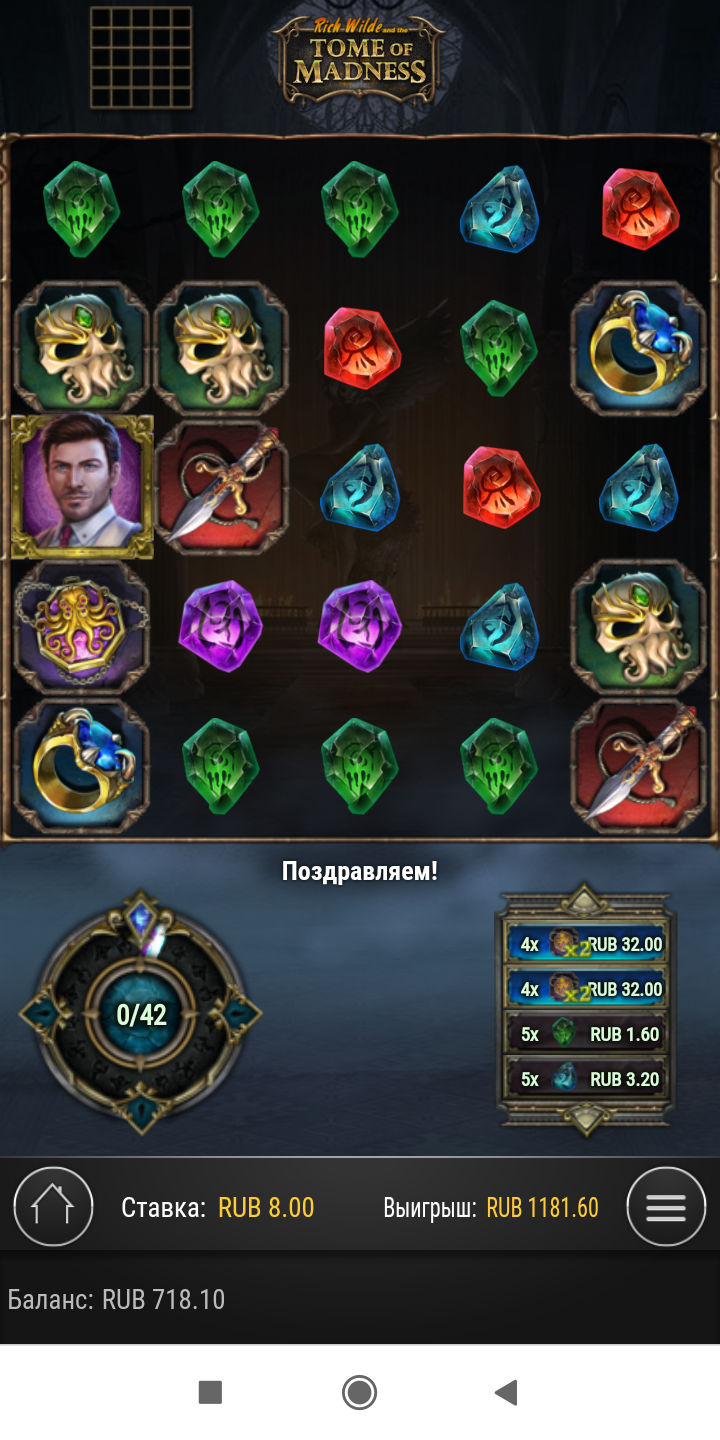Open the hamburger menu button
Viewport: 720px width, 1440px height.
coord(666,1206)
